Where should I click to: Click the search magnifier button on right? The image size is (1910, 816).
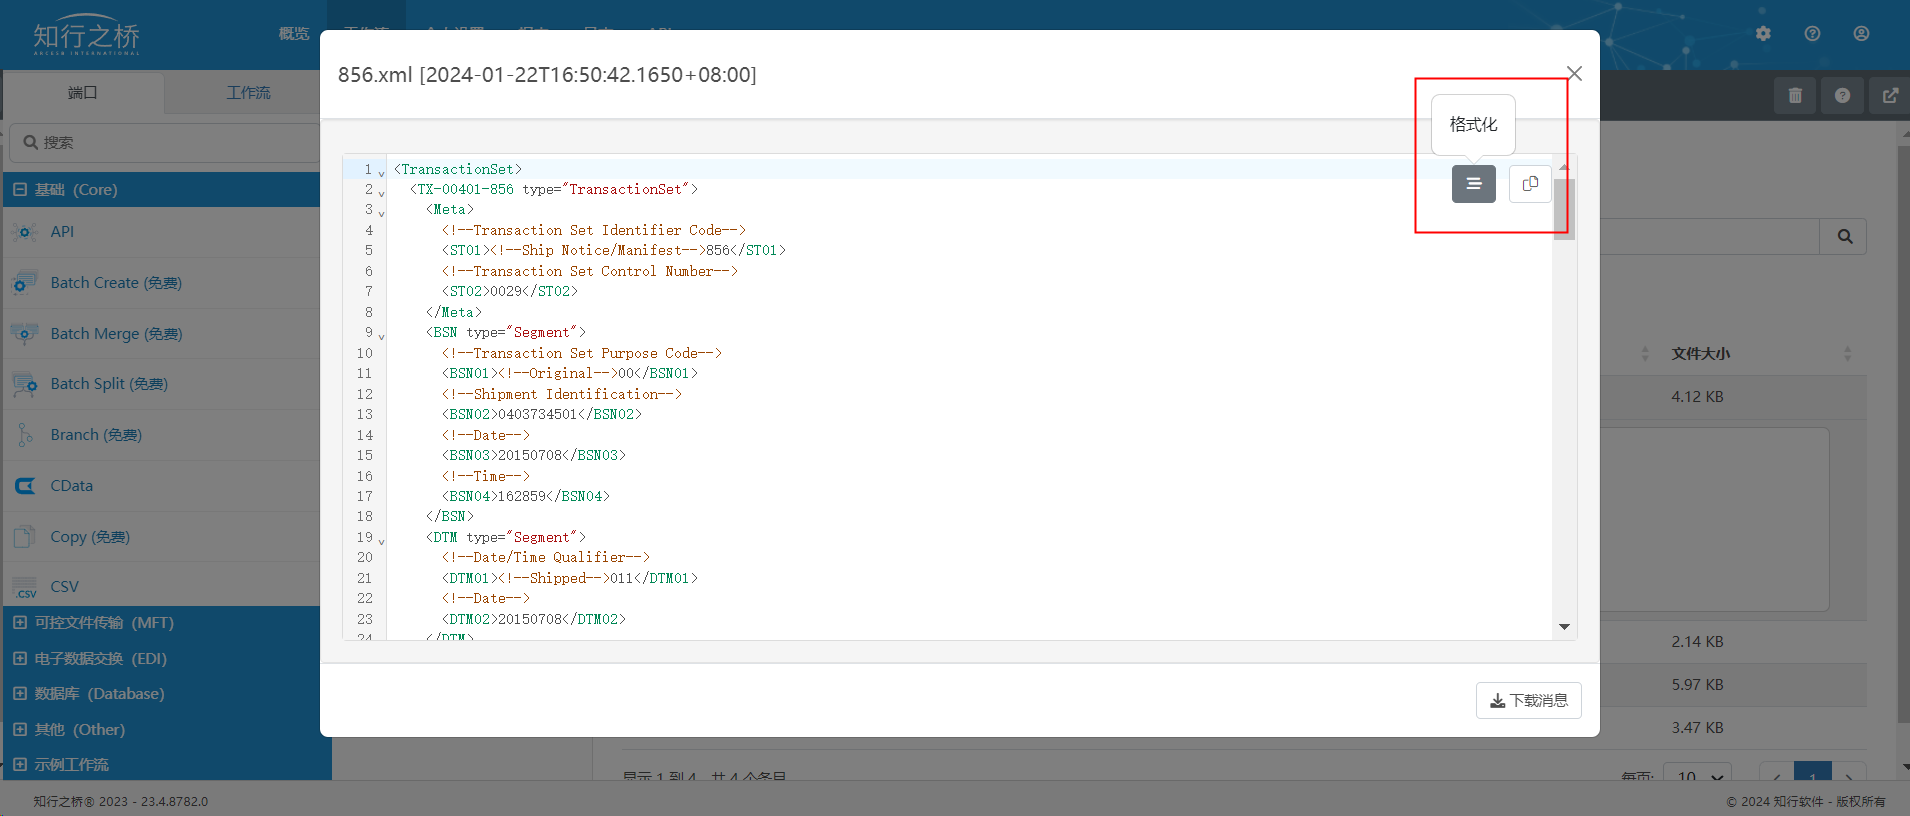1844,237
